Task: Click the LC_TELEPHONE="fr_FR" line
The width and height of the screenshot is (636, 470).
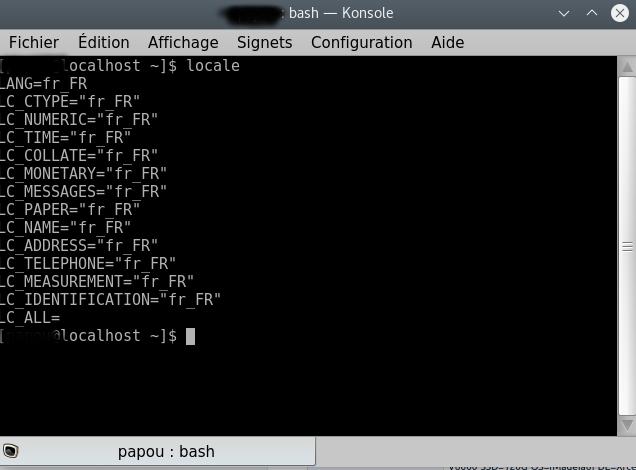Action: (88, 263)
